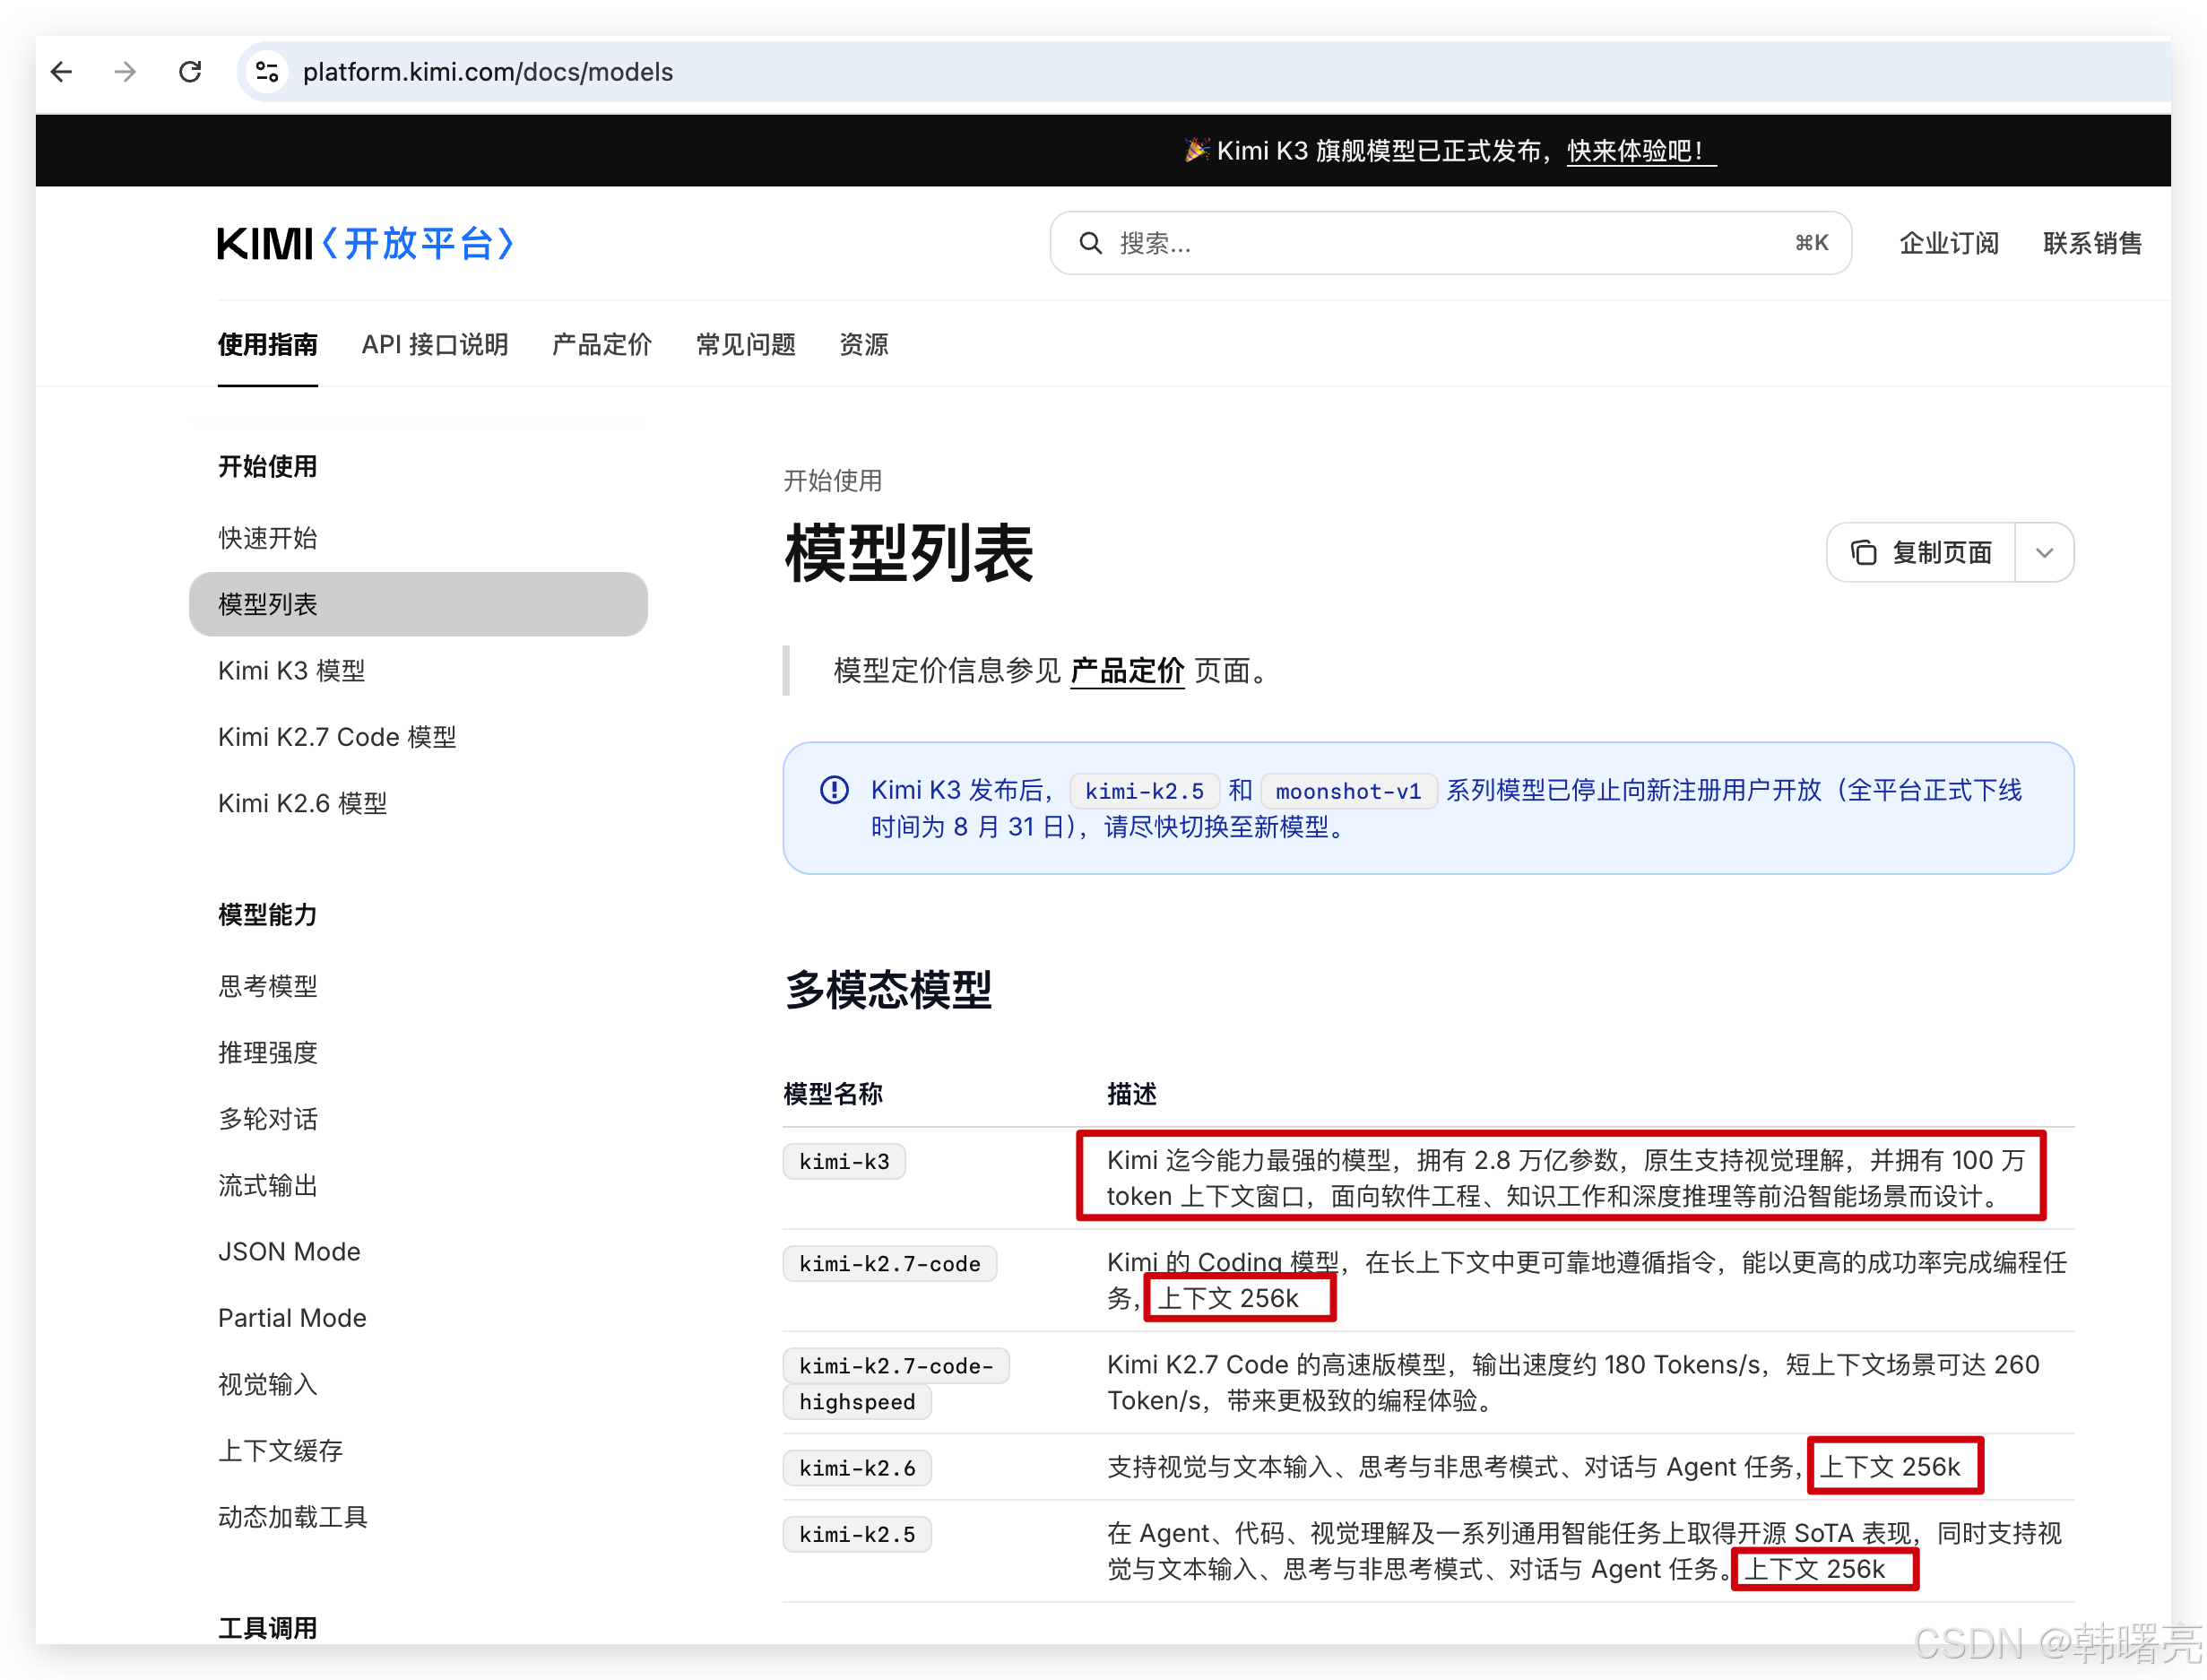Click the address bar URL platform.kimi.com/docs/models
The image size is (2207, 1680).
[488, 72]
